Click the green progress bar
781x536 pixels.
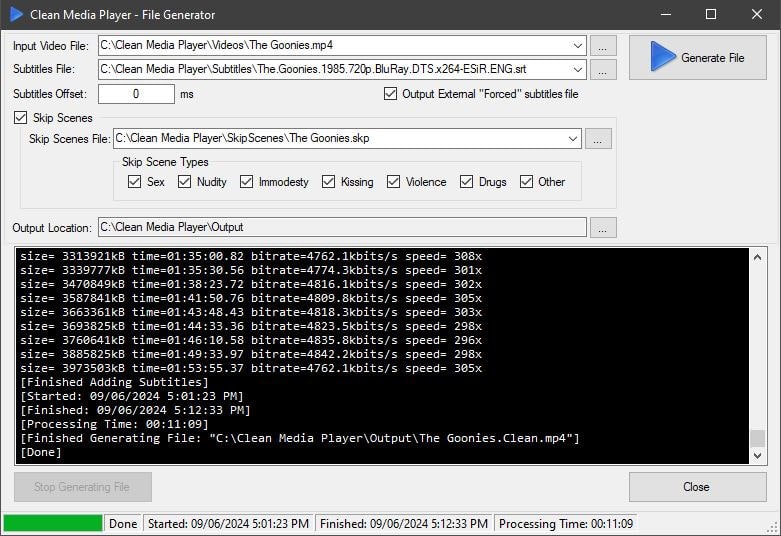53,523
